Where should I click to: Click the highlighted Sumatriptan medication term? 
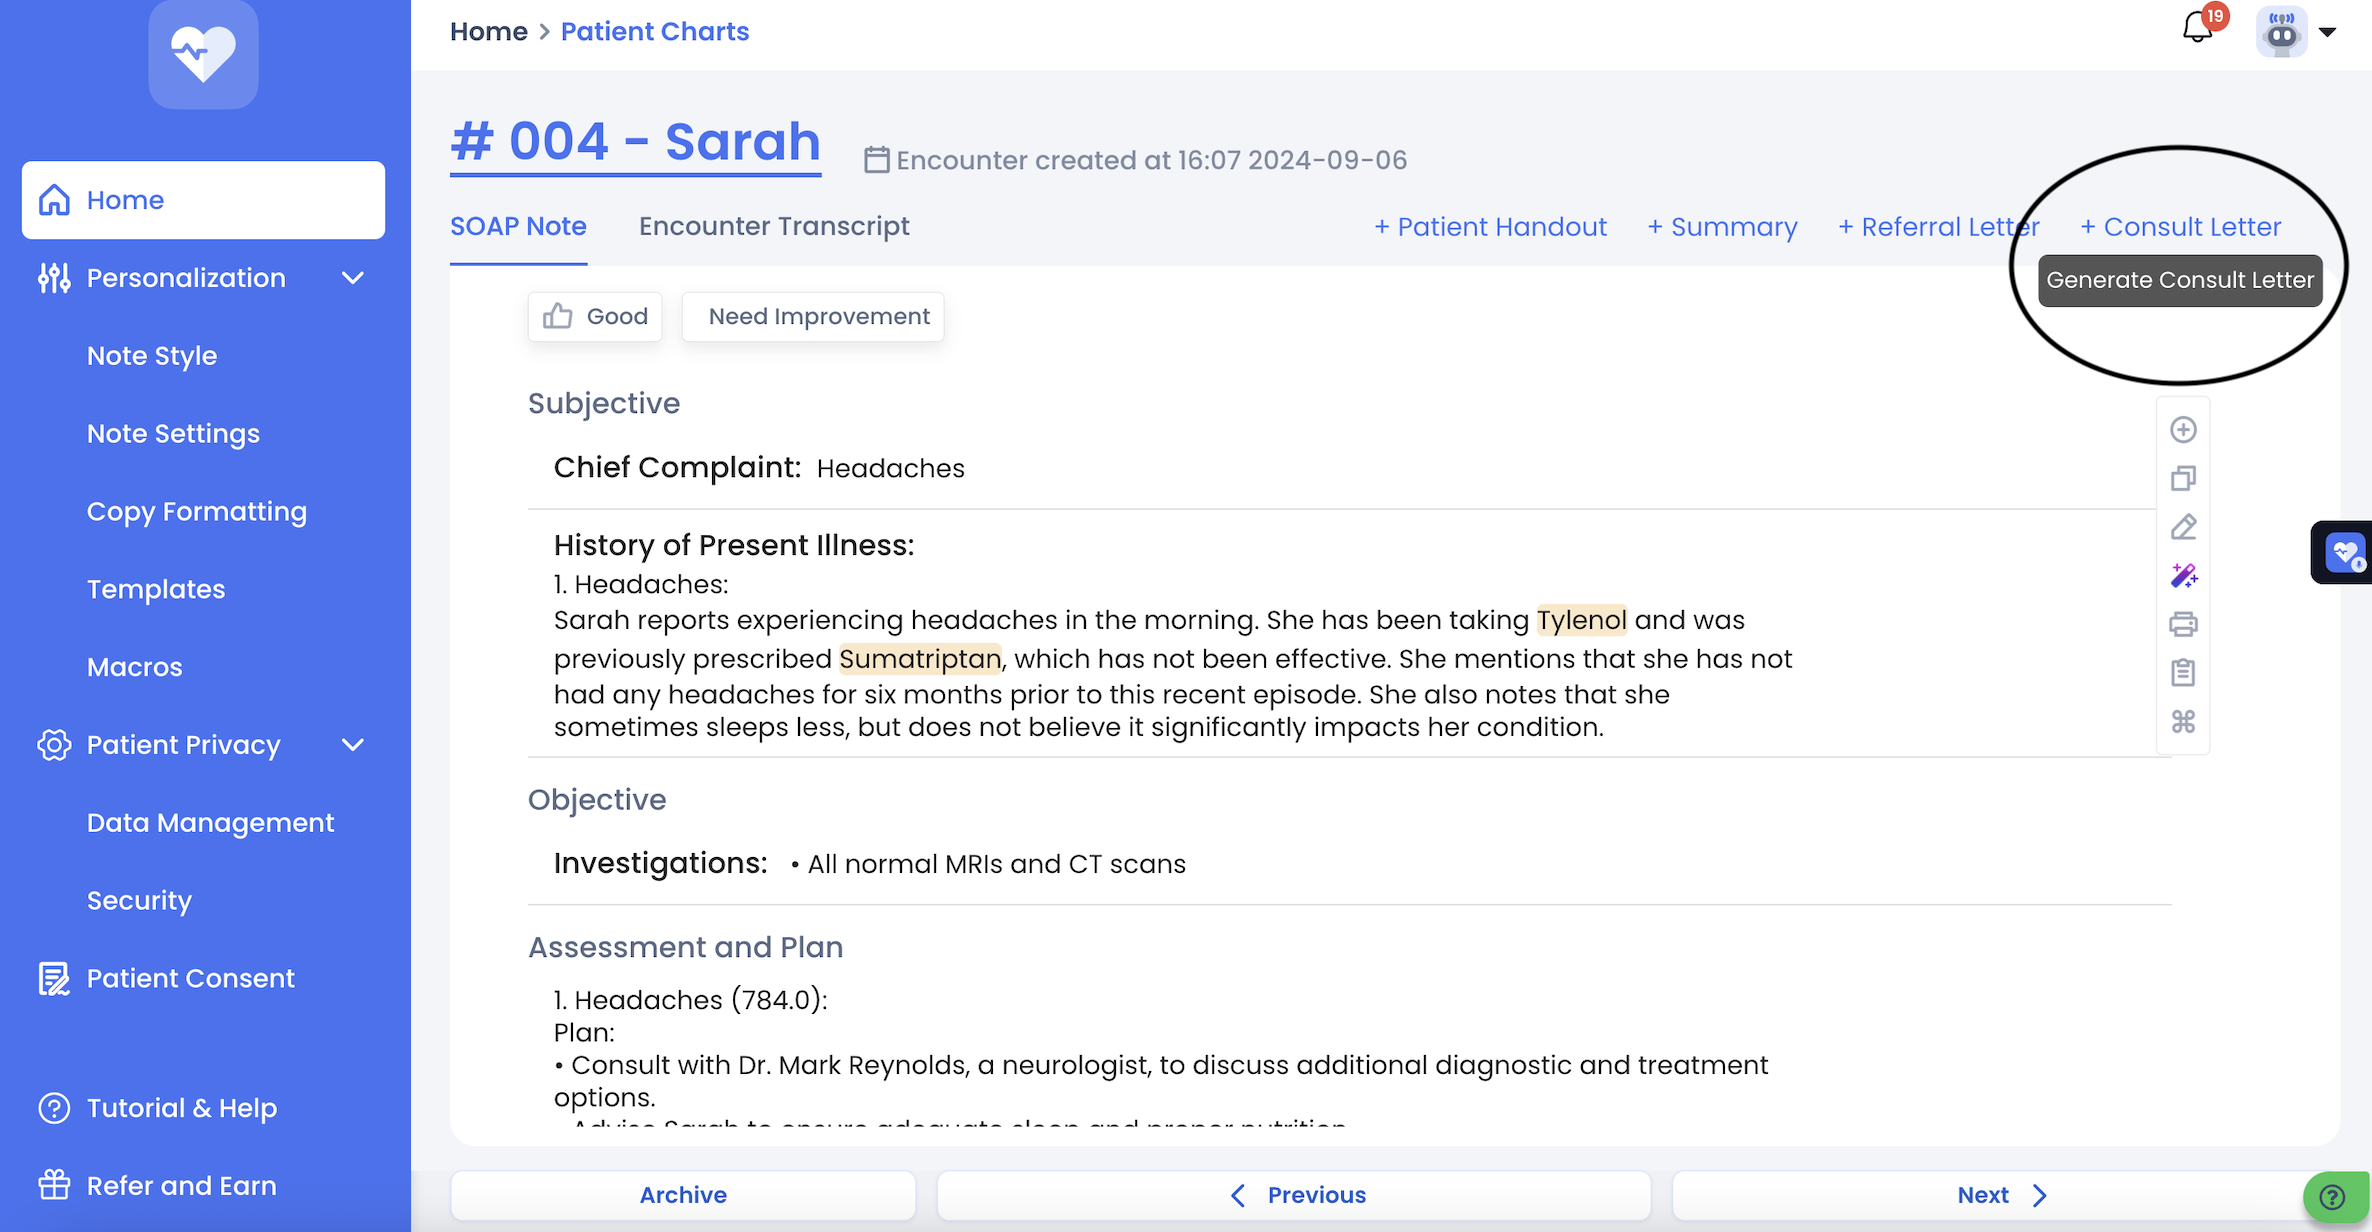[x=919, y=659]
